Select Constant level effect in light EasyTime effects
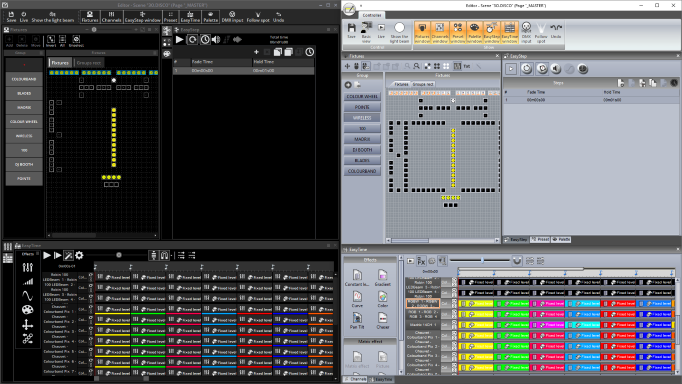The width and height of the screenshot is (682, 384). 357,277
